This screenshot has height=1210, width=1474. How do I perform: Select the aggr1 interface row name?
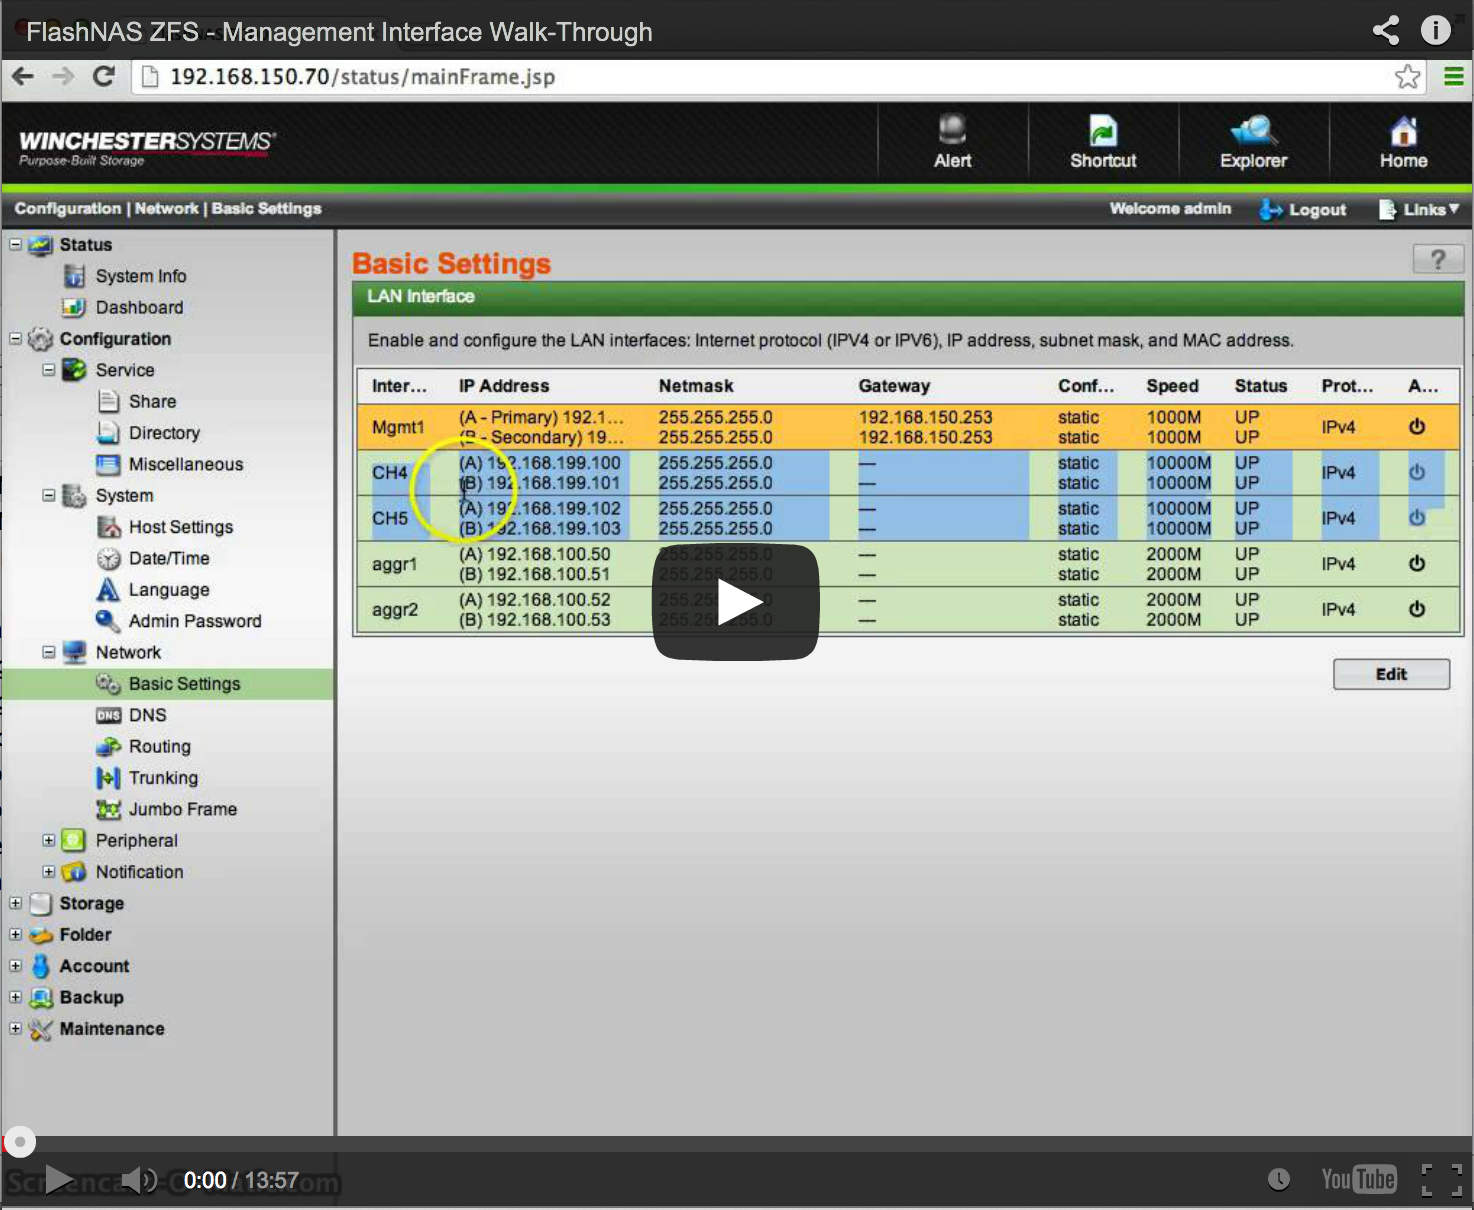point(394,564)
